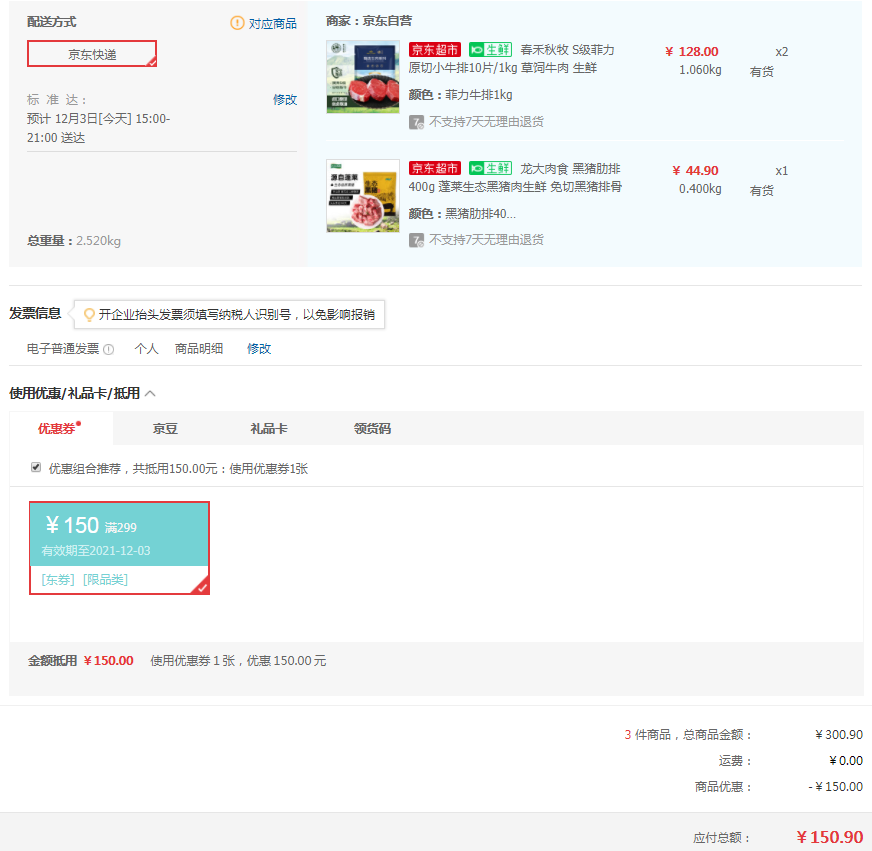
Task: Click the 京东超市 badge on the pork ribs item
Action: [435, 168]
